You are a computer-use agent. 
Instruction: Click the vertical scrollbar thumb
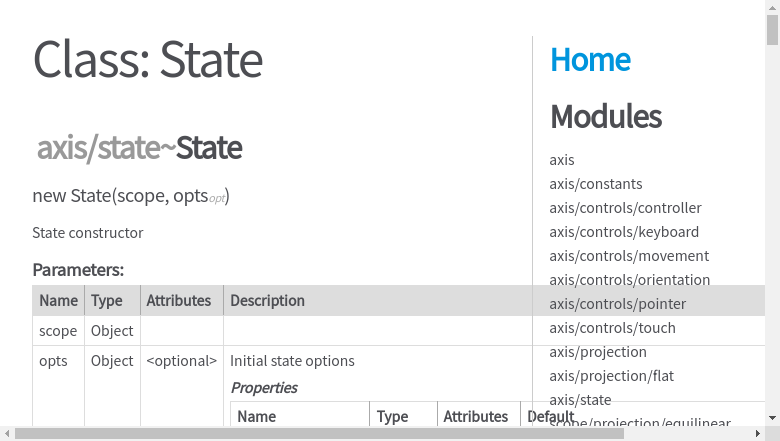772,30
